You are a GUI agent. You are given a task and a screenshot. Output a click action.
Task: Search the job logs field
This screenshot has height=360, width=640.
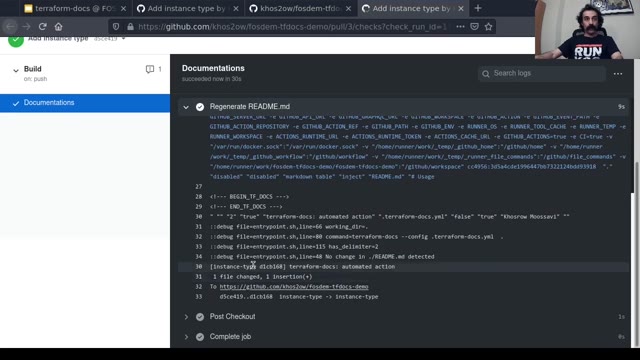542,73
